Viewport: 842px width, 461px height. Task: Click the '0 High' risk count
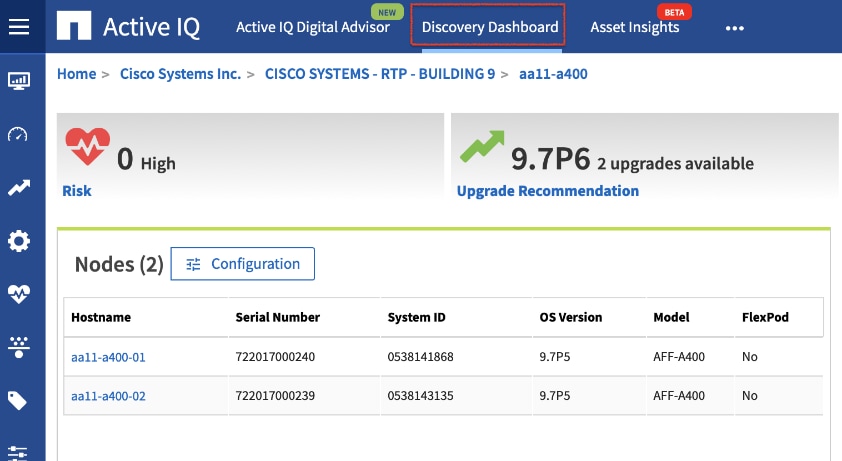146,160
